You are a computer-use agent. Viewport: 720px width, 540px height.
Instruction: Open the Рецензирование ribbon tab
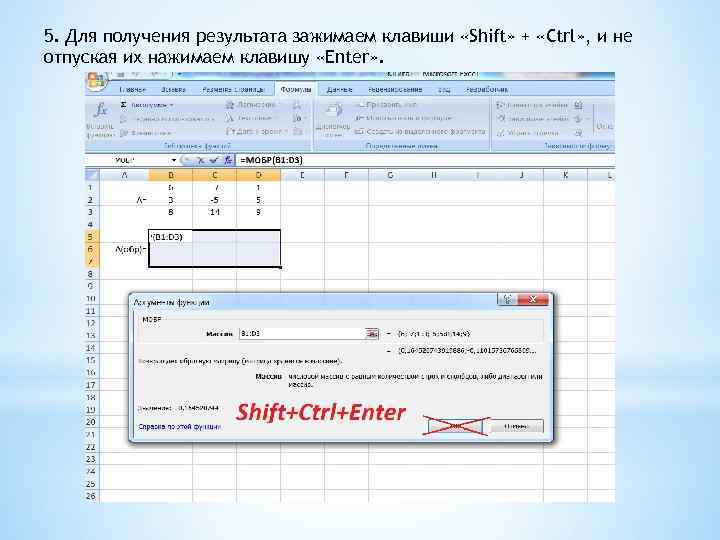(x=395, y=90)
